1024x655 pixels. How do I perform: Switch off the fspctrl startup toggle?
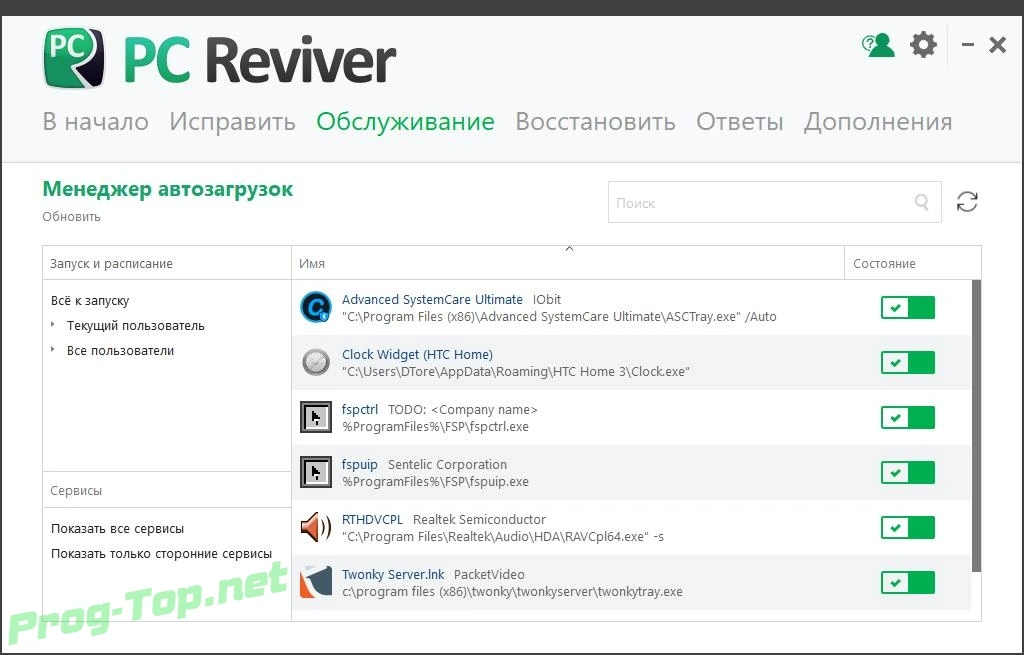[908, 417]
